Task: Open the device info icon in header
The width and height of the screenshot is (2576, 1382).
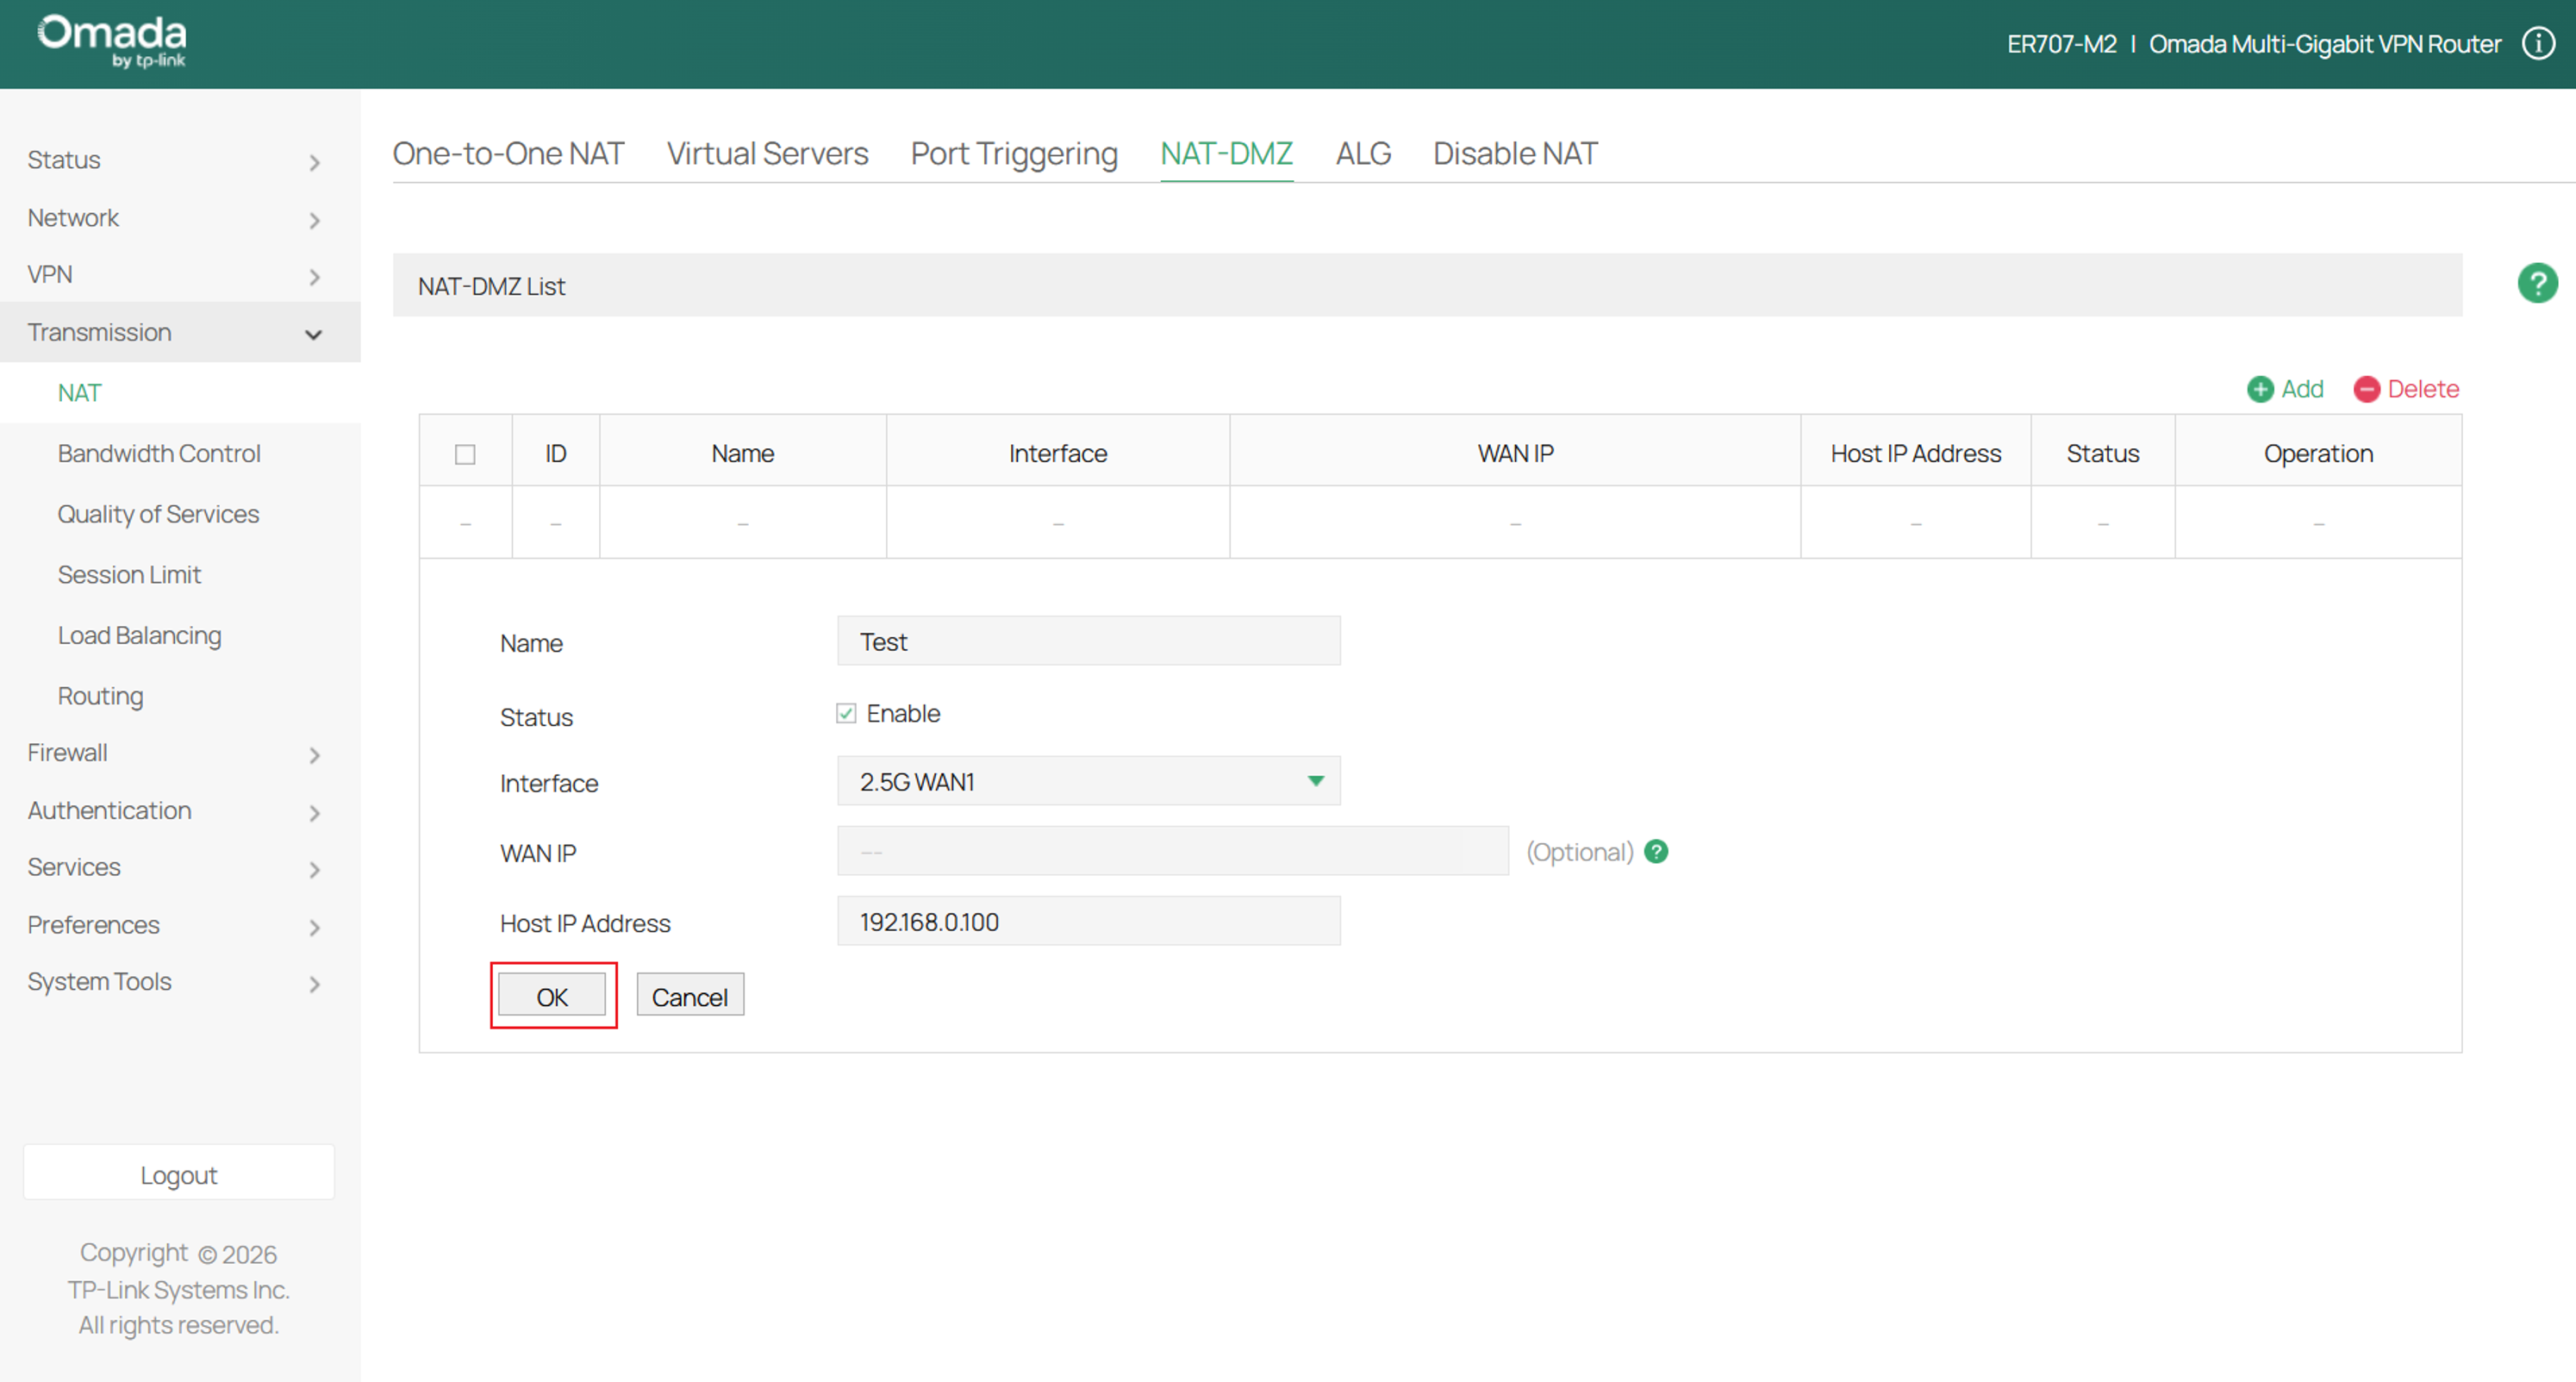Action: coord(2537,44)
